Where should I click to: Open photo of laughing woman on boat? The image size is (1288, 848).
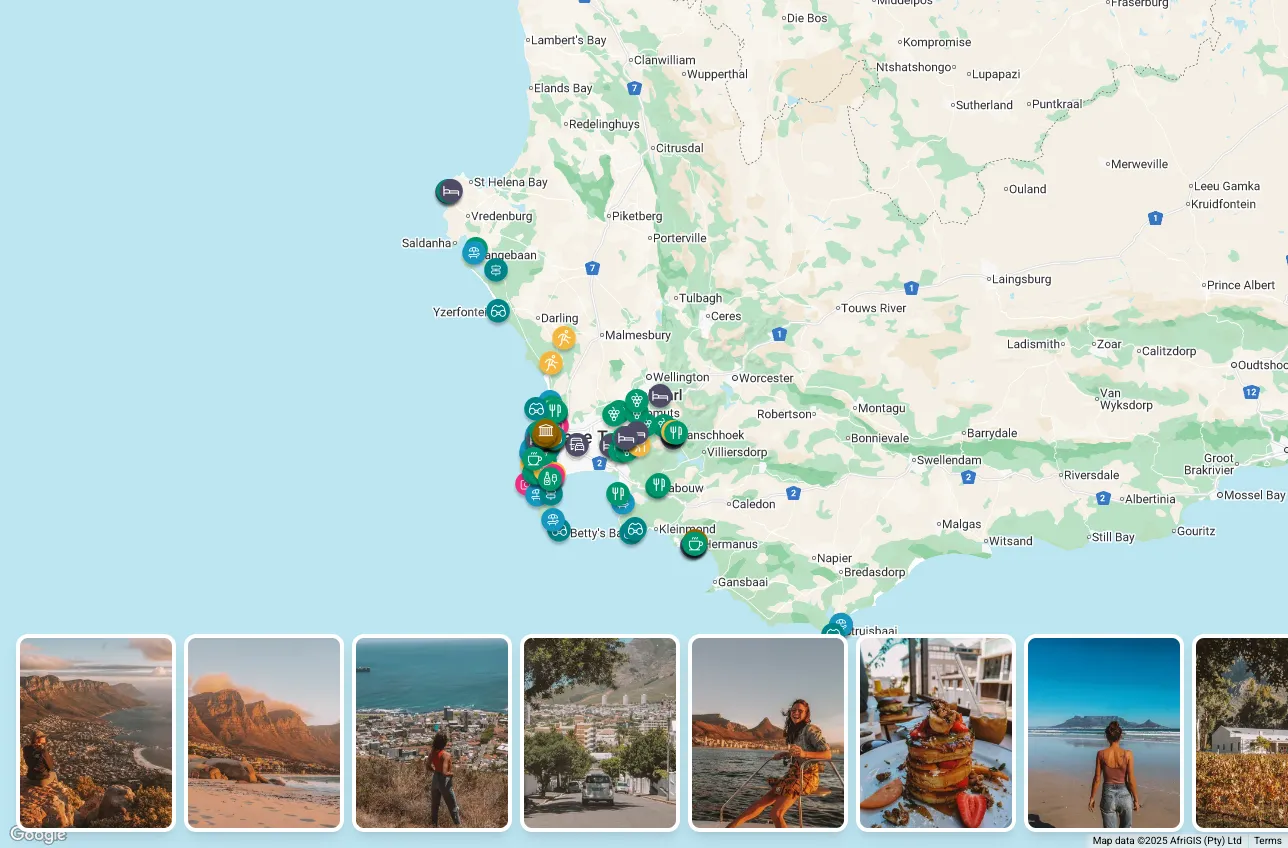768,733
